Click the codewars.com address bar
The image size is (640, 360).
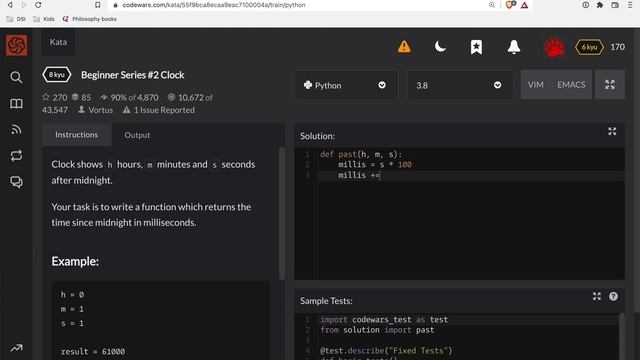click(214, 5)
